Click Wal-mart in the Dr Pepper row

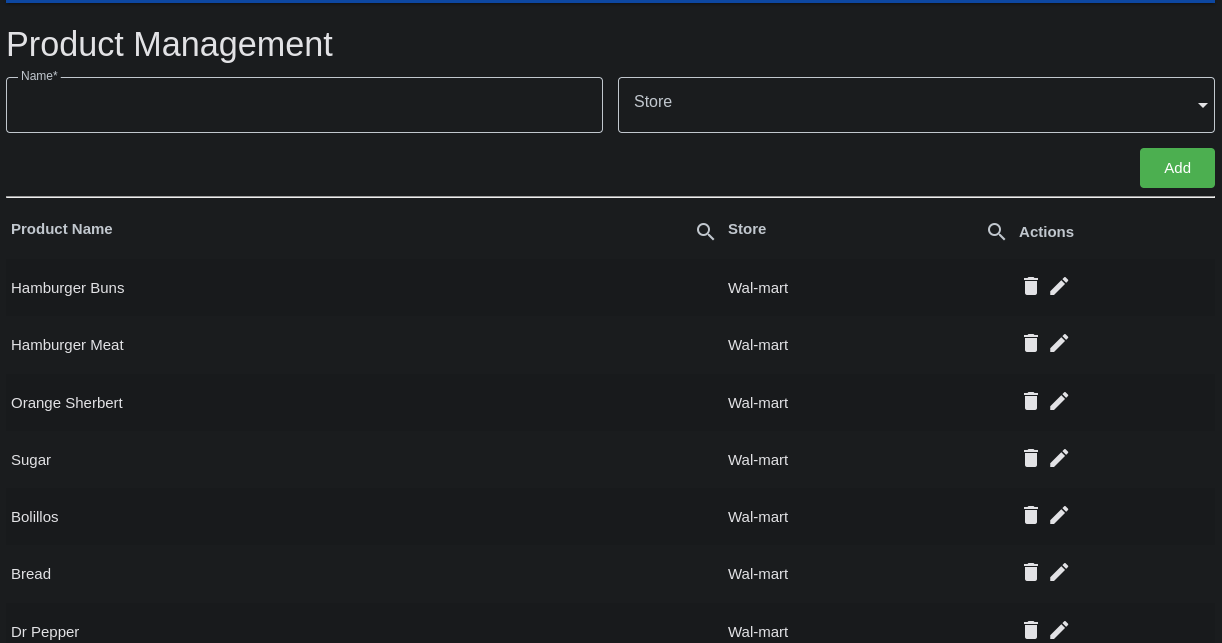(758, 632)
